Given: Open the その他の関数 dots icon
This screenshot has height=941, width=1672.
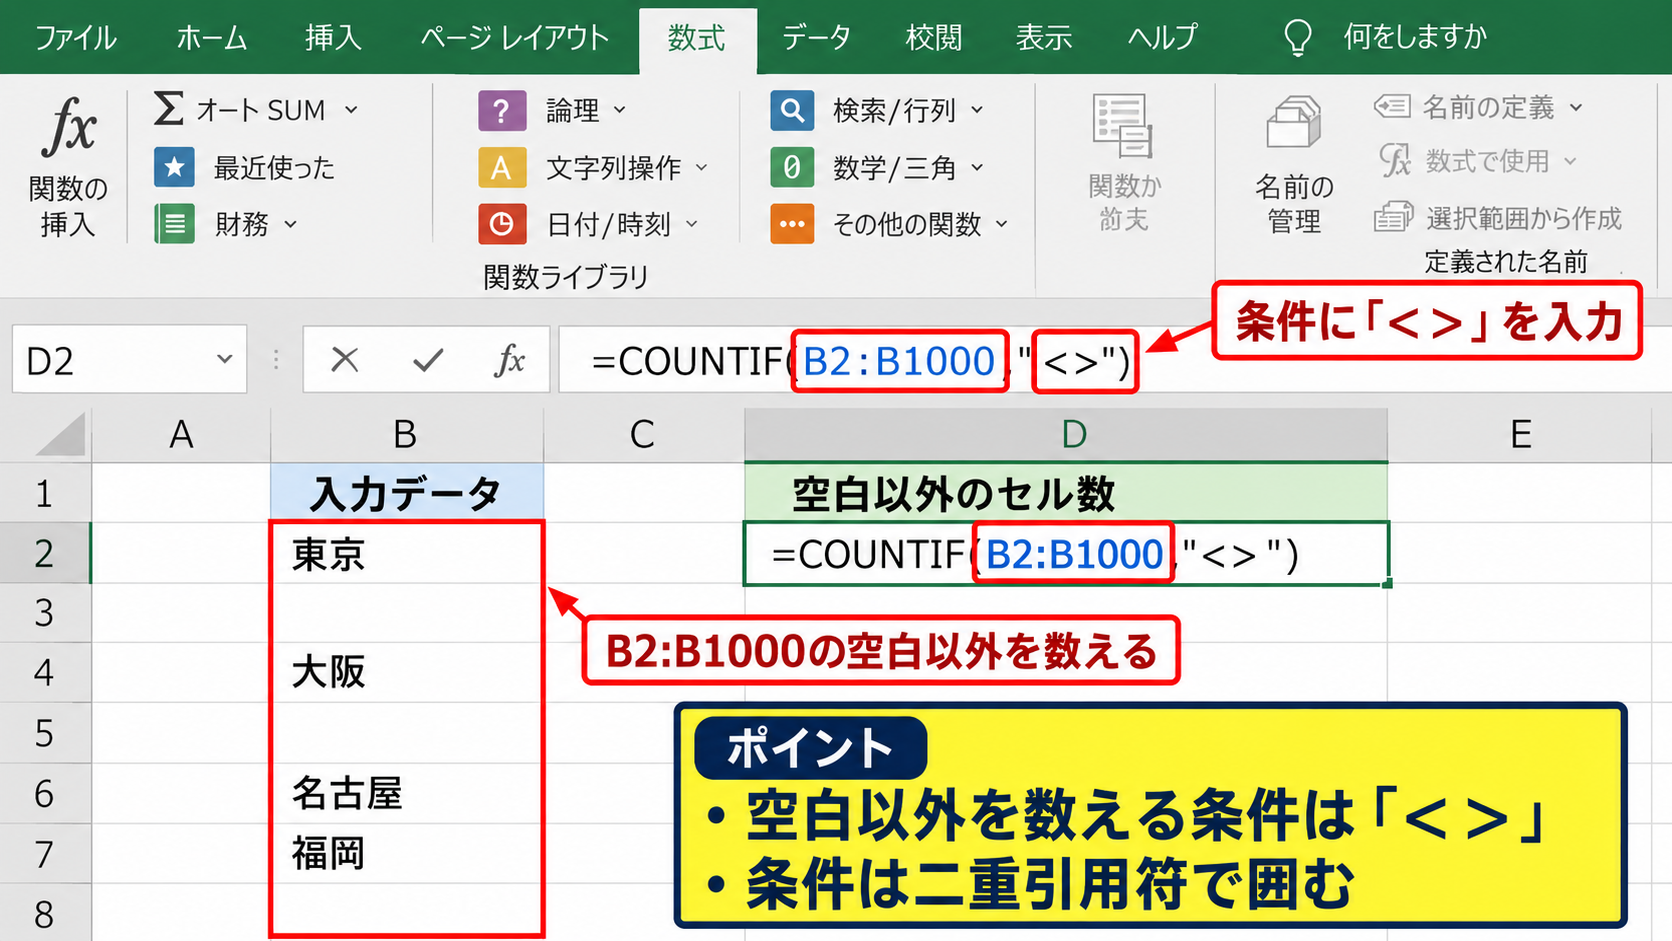Looking at the screenshot, I should pyautogui.click(x=792, y=224).
